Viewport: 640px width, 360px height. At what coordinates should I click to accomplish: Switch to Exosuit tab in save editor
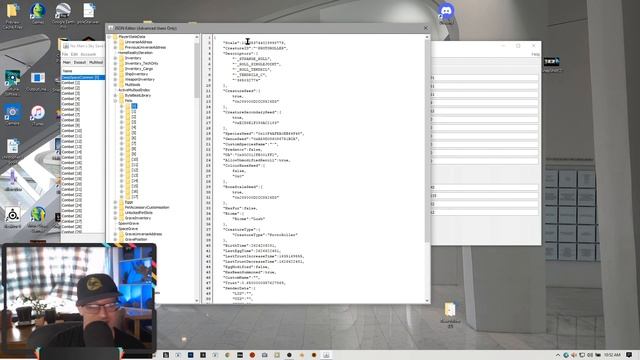coord(80,62)
